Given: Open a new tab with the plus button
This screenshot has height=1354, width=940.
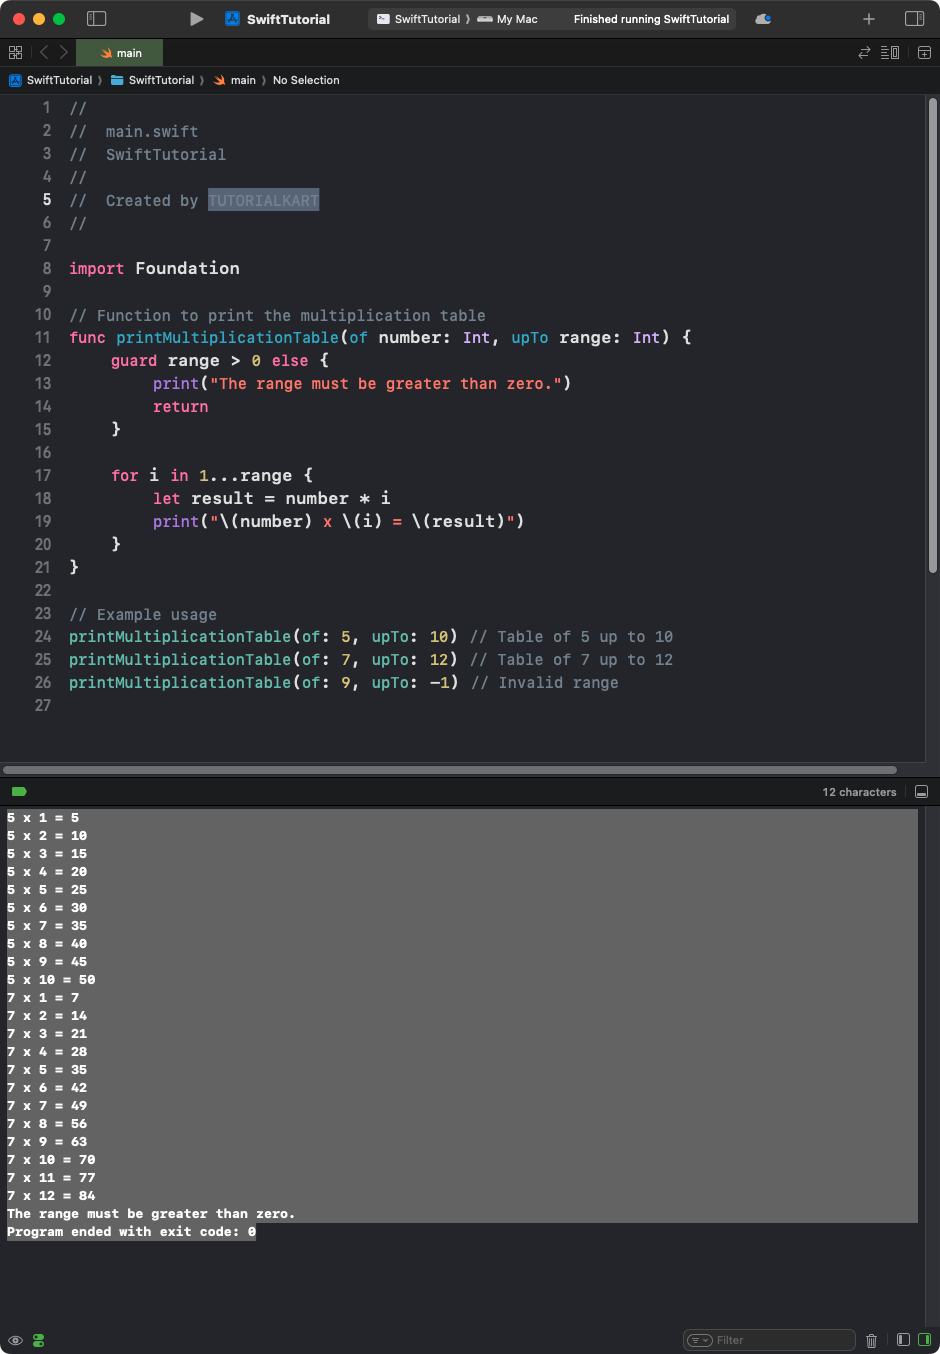Looking at the screenshot, I should (x=868, y=18).
